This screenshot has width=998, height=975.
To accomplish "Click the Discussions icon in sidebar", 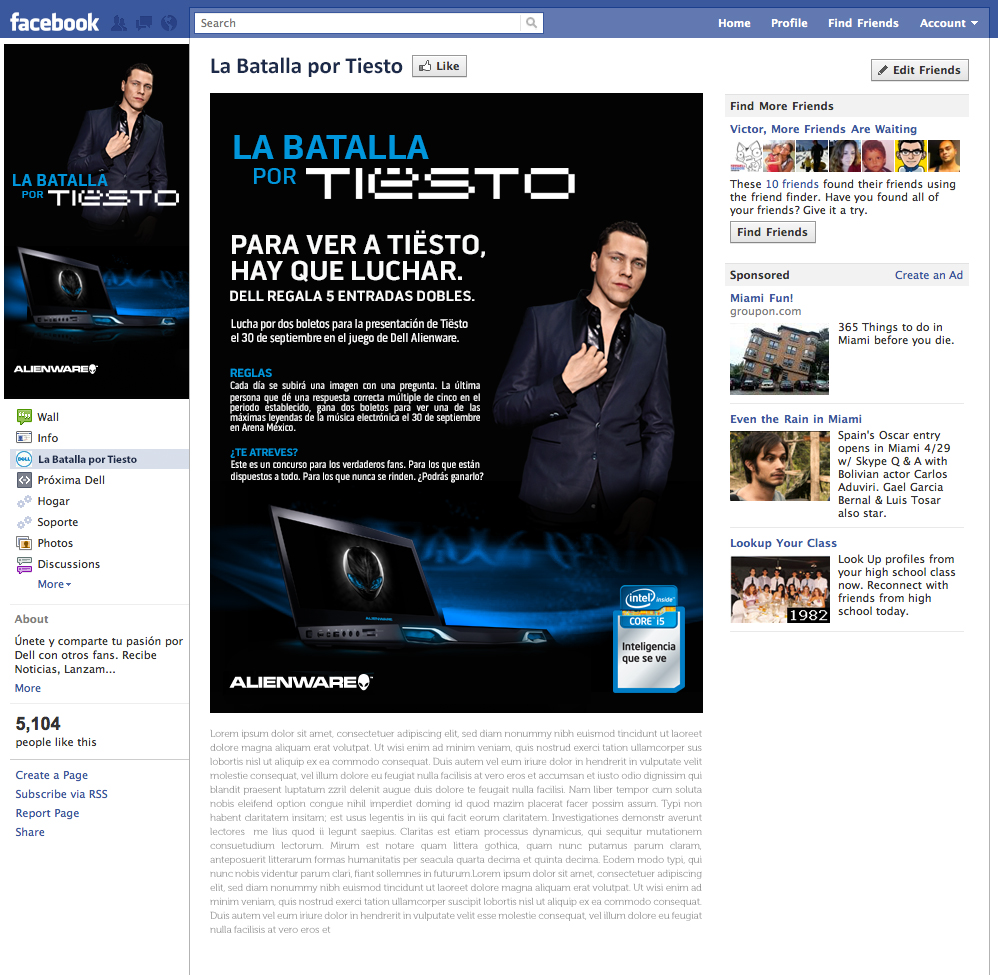I will [x=24, y=565].
